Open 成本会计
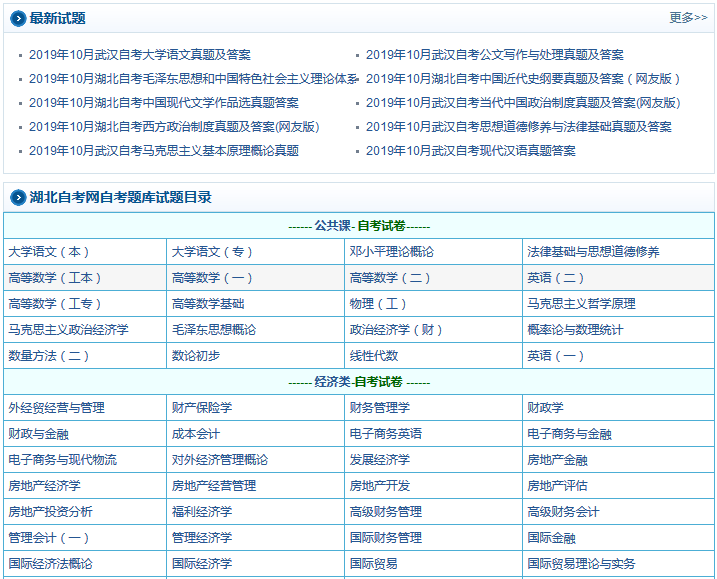 tap(196, 434)
